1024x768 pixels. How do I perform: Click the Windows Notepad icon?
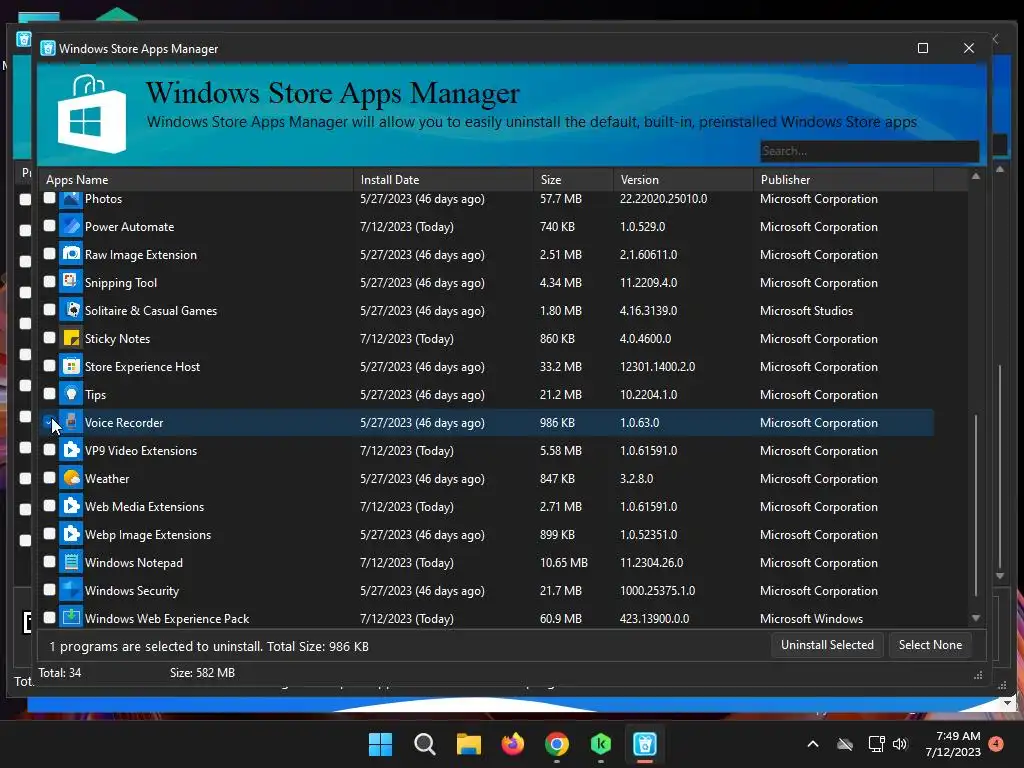[x=71, y=563]
